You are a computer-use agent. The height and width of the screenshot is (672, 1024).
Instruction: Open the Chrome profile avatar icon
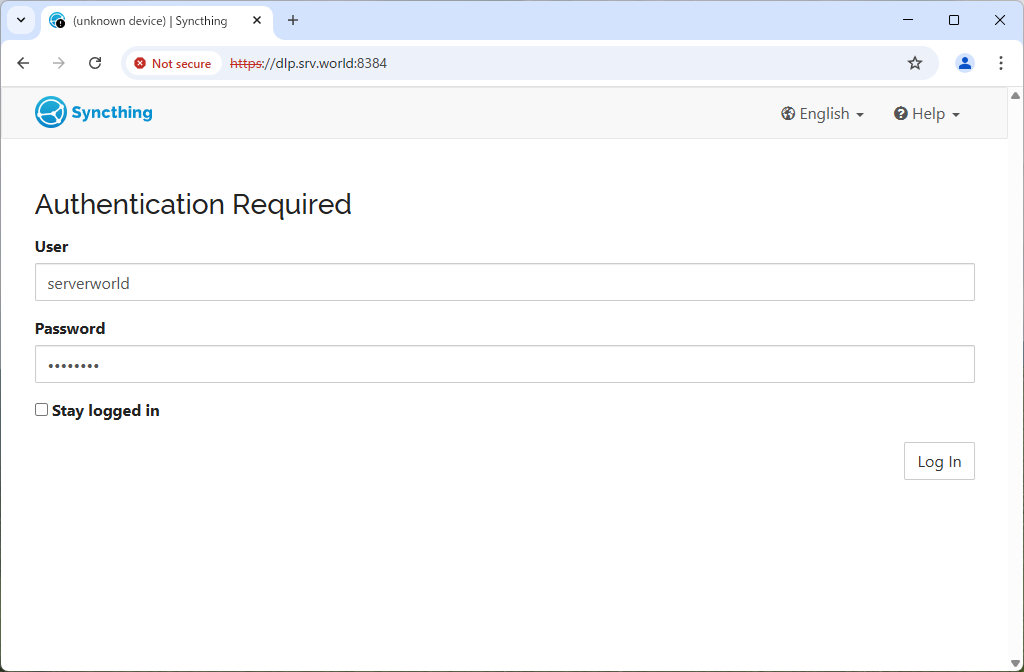(964, 63)
